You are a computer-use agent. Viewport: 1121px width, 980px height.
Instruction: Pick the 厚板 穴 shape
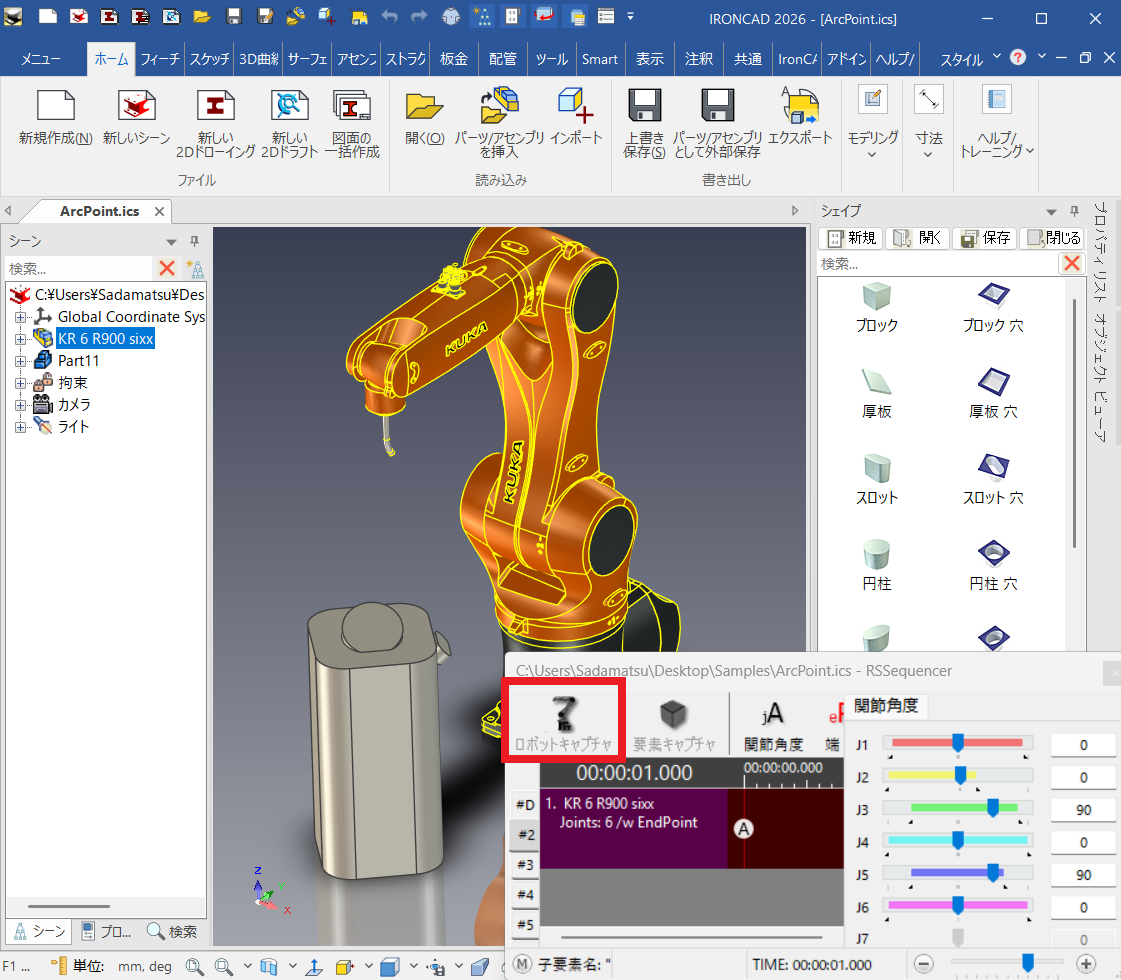pyautogui.click(x=993, y=394)
